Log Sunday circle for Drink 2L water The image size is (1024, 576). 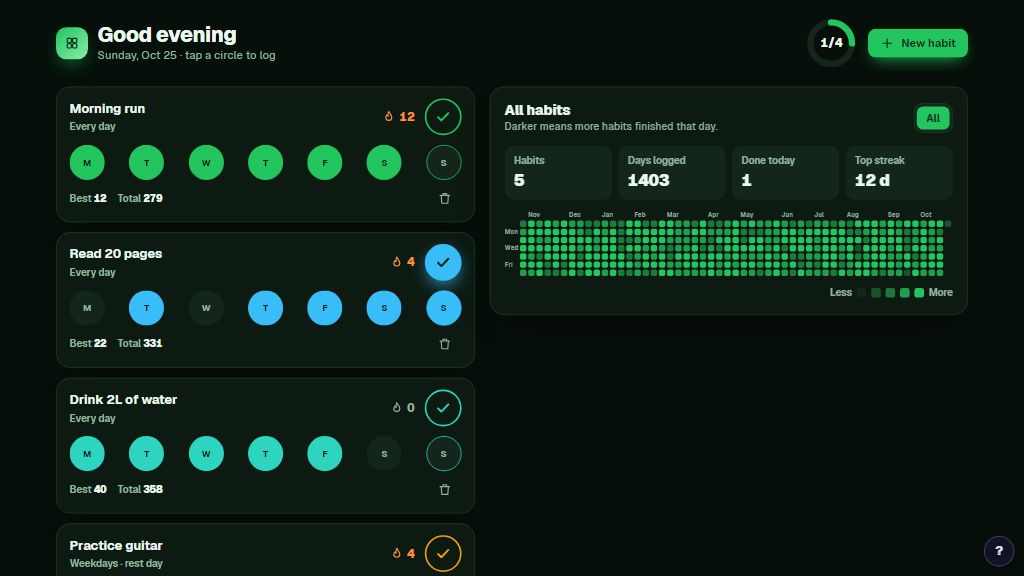[443, 454]
